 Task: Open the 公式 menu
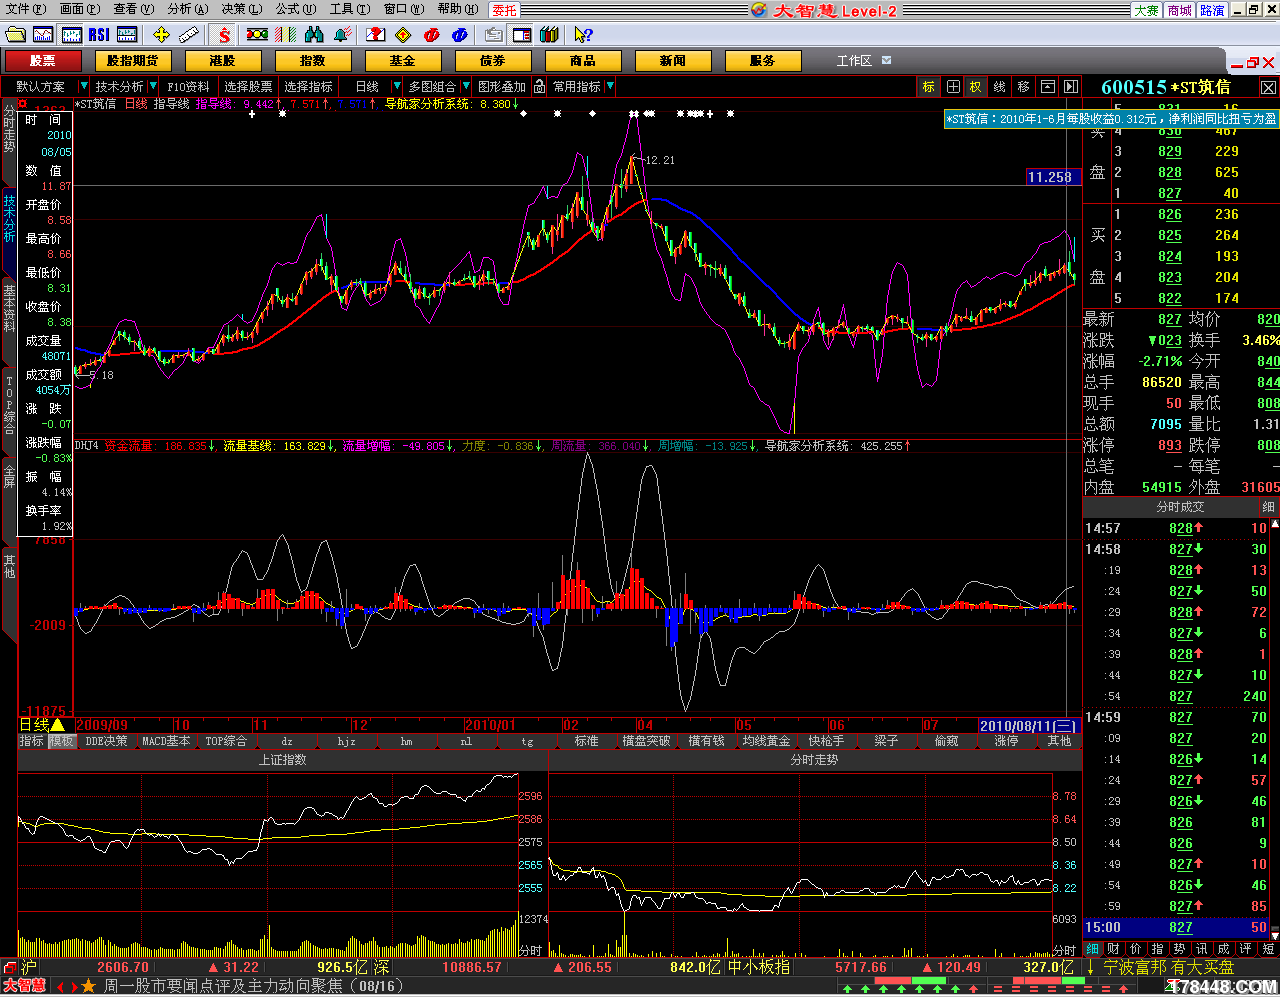(295, 9)
